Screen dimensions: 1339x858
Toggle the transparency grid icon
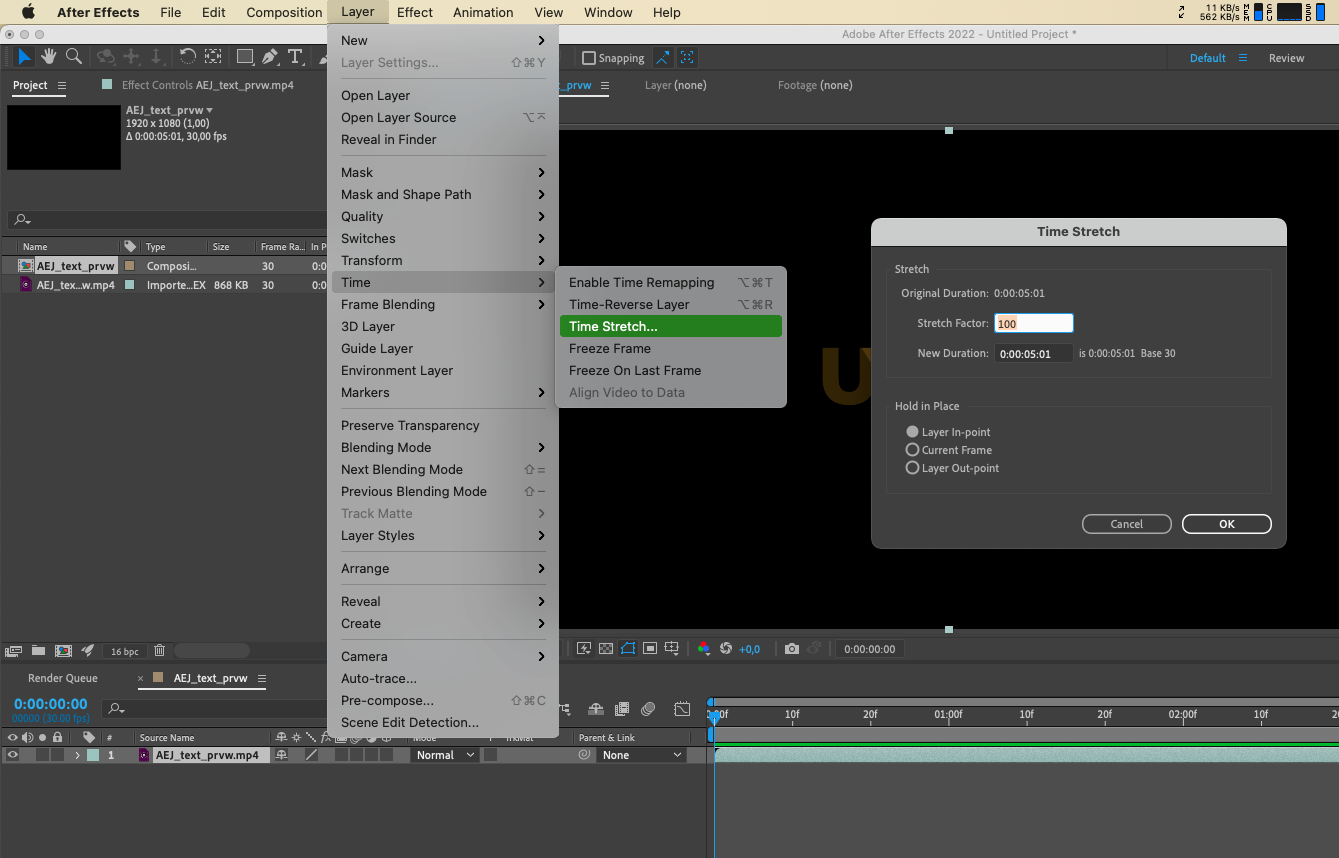click(x=606, y=649)
